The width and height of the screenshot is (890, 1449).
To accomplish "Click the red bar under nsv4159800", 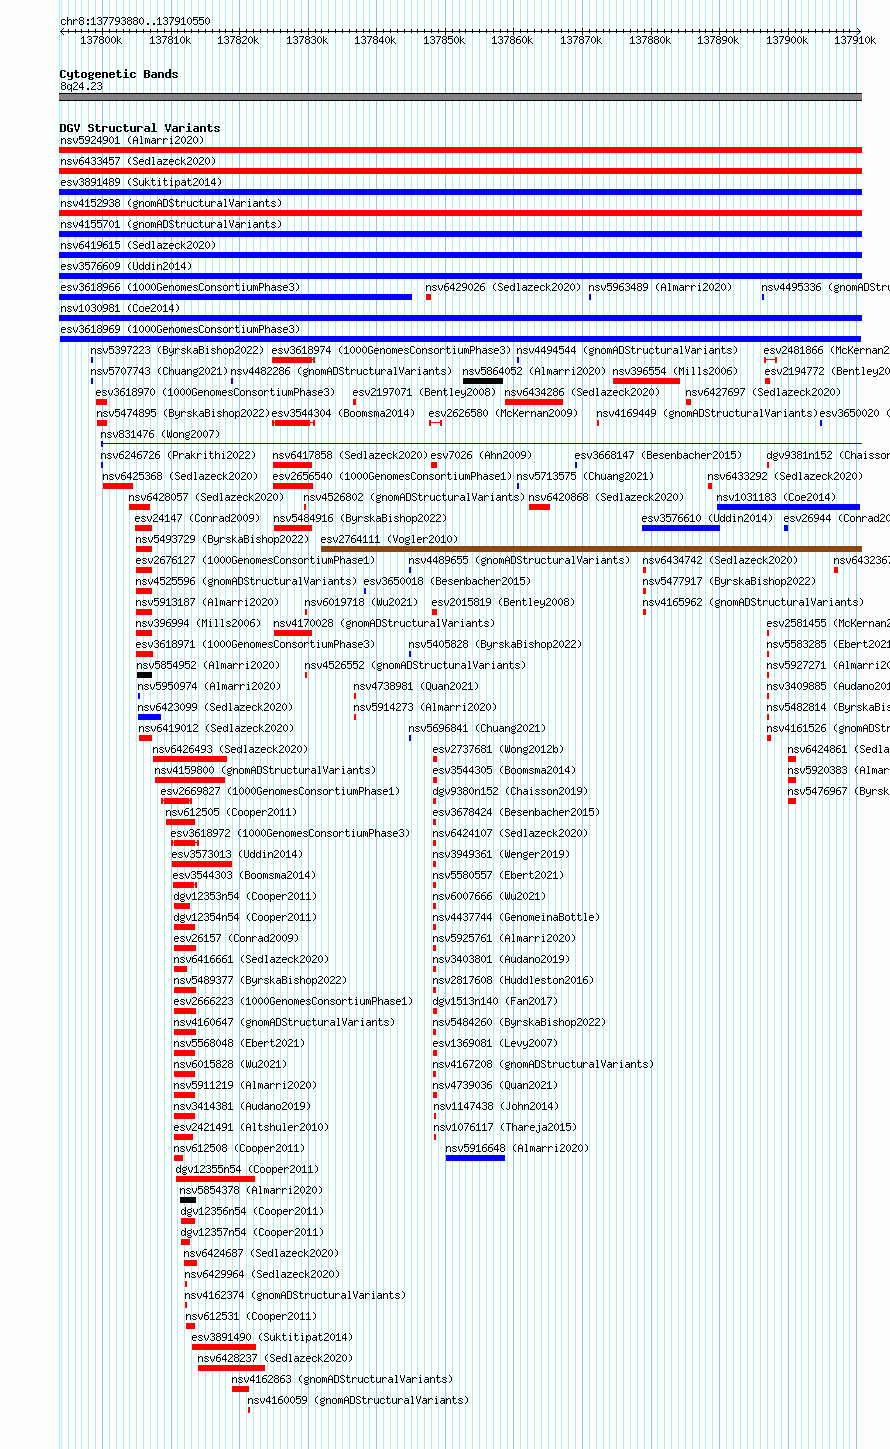I will click(x=190, y=780).
